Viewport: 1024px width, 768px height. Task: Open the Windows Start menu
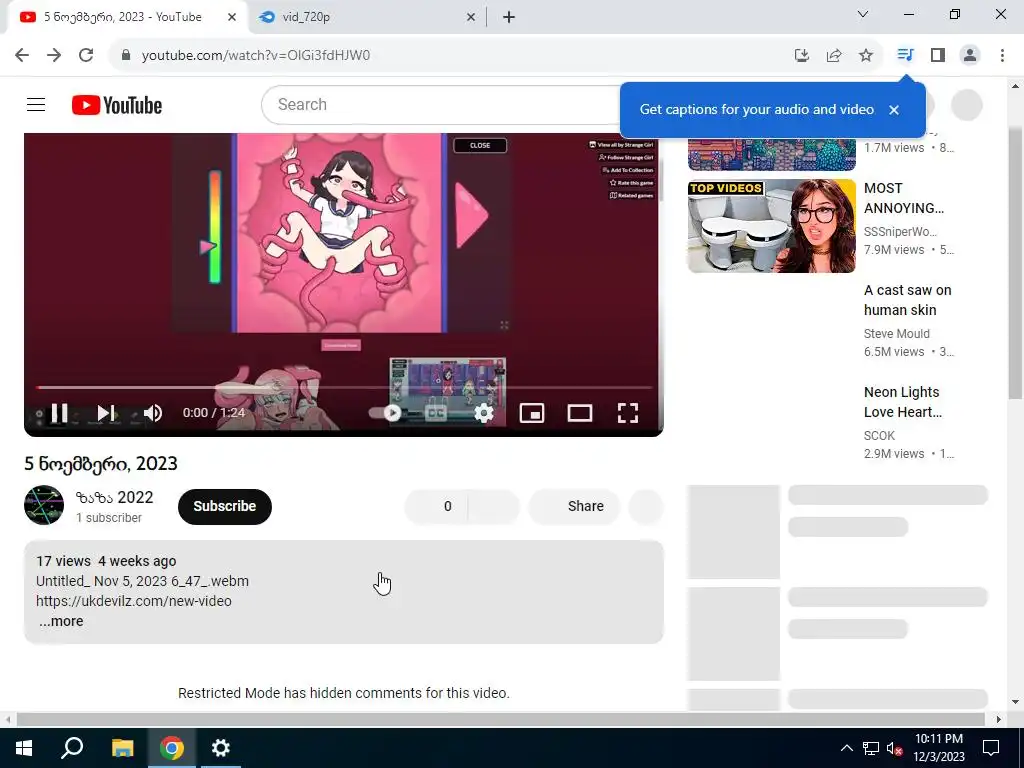tap(24, 748)
